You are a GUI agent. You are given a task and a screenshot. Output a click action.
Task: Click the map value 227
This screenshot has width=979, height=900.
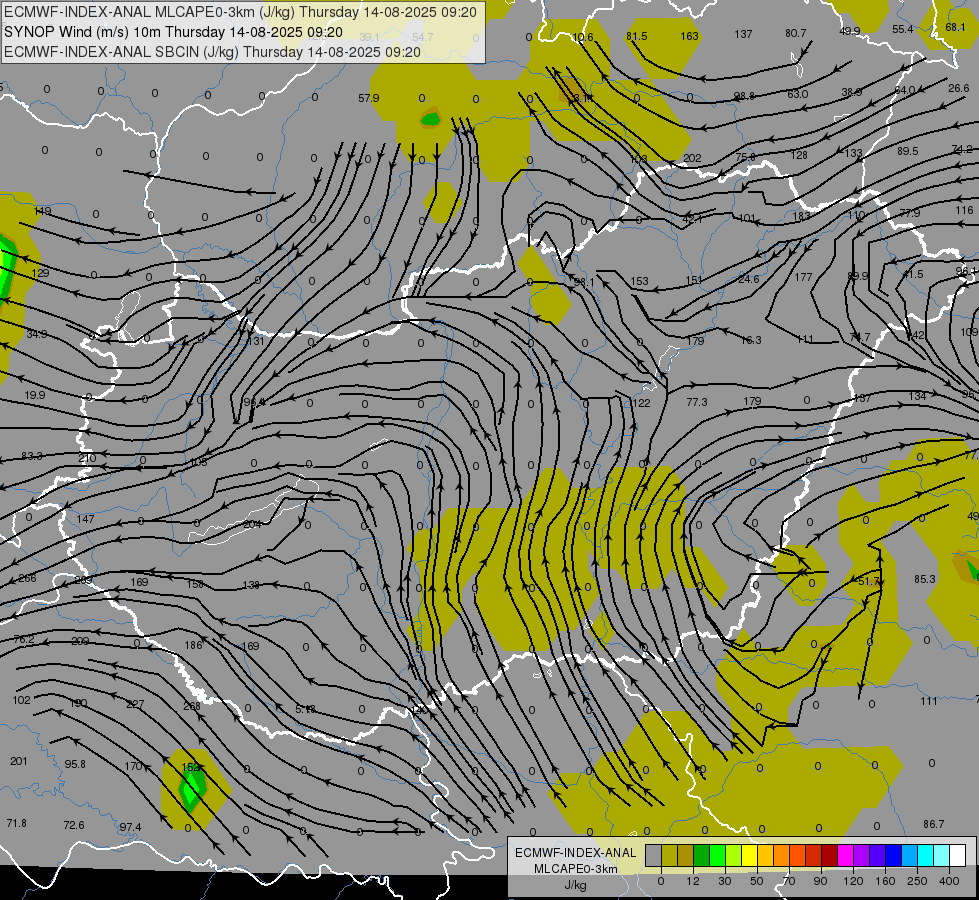click(135, 704)
